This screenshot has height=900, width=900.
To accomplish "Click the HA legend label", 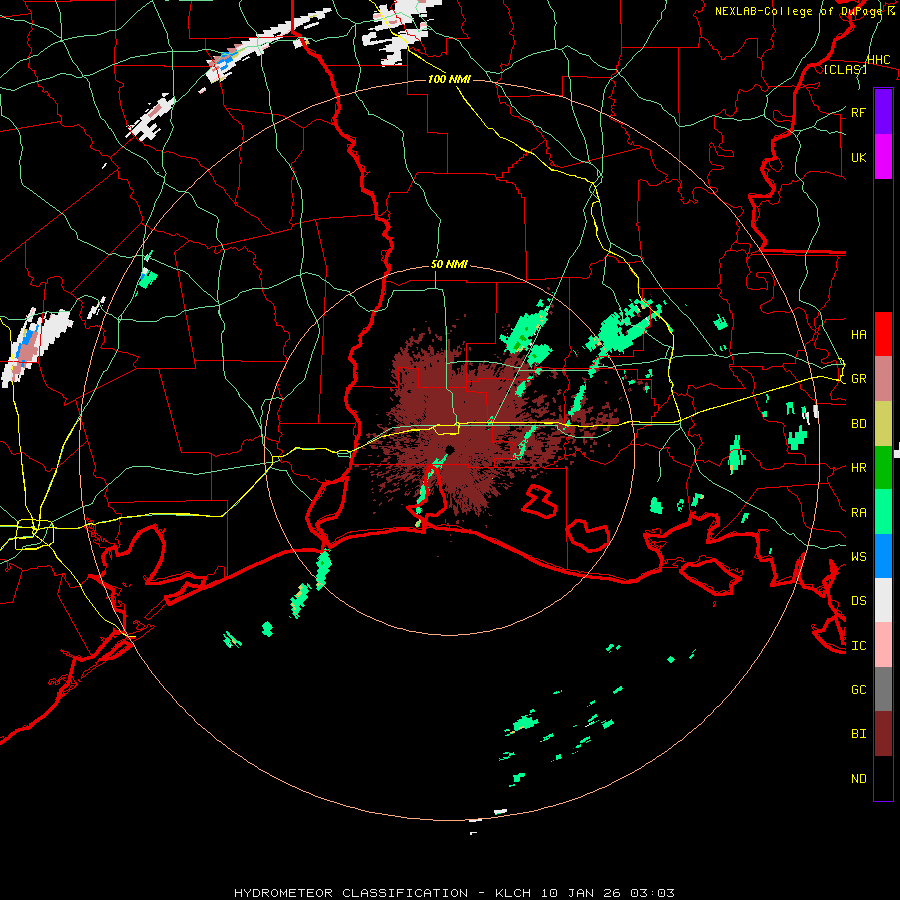I will pos(858,334).
